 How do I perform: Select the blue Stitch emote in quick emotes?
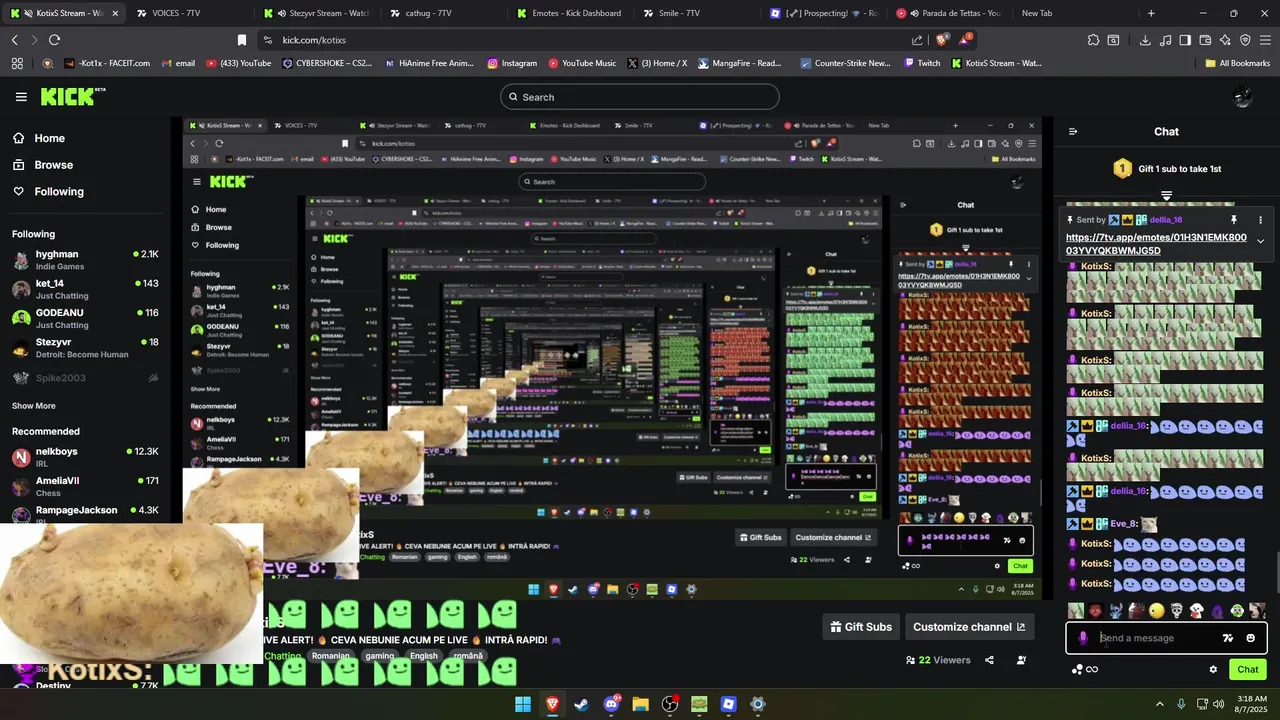pos(1116,611)
